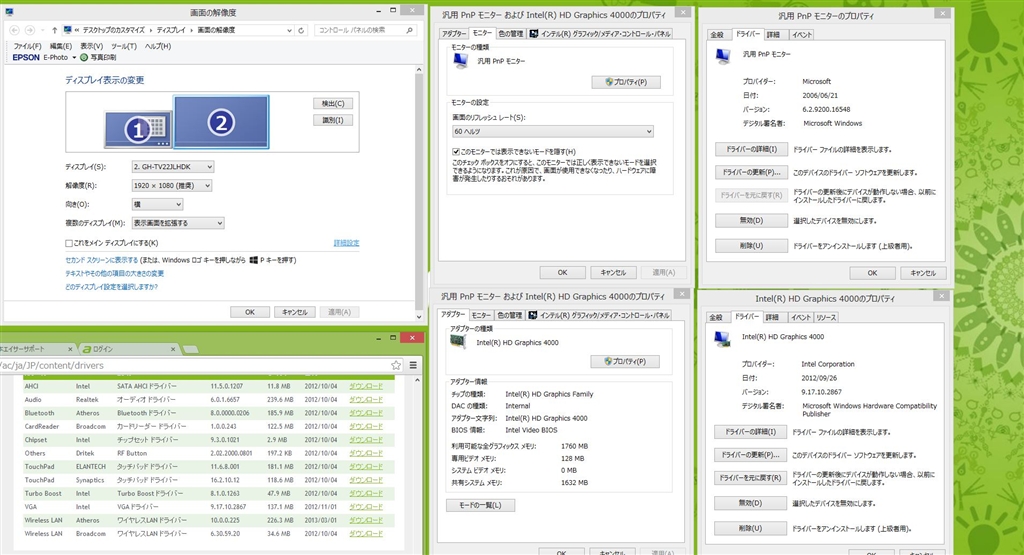This screenshot has width=1024, height=555.
Task: Open the ディスプレイ dropdown GH-TV22JLHDK
Action: point(172,166)
